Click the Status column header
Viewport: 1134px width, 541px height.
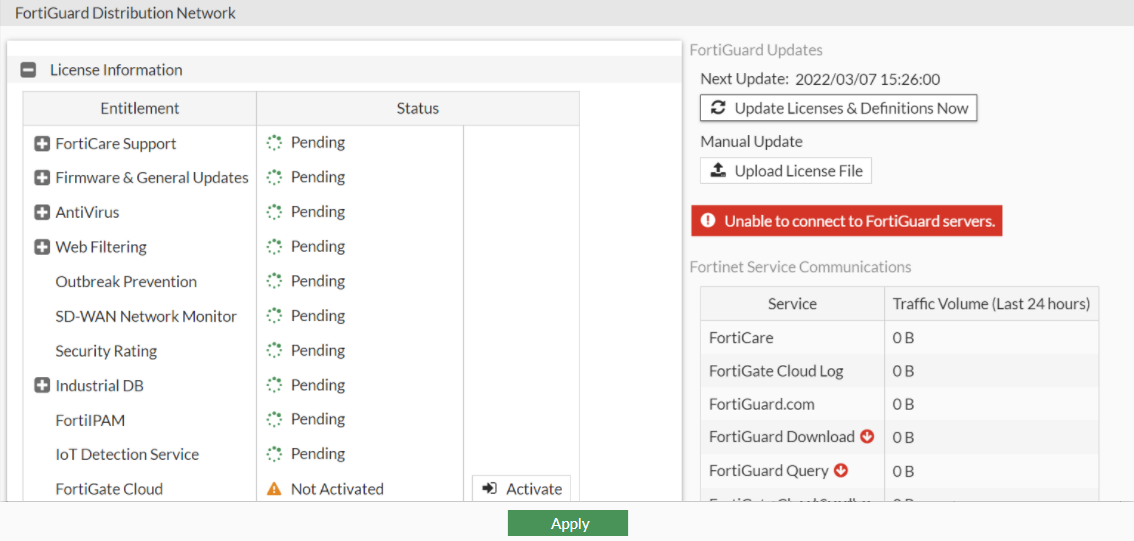[417, 108]
